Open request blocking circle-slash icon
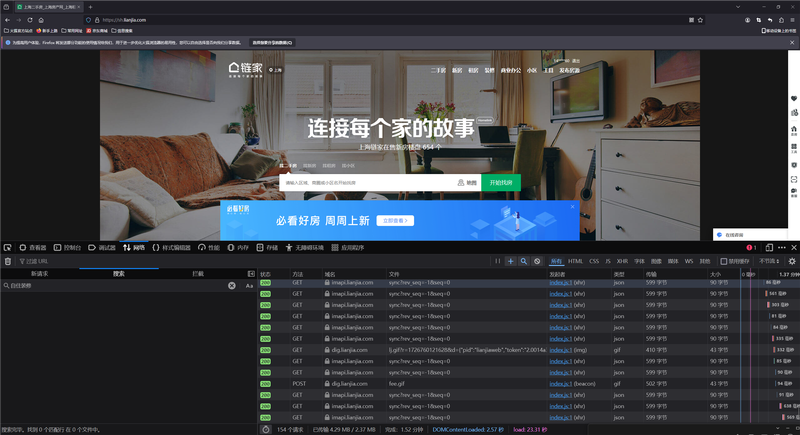The width and height of the screenshot is (800, 435). 537,261
